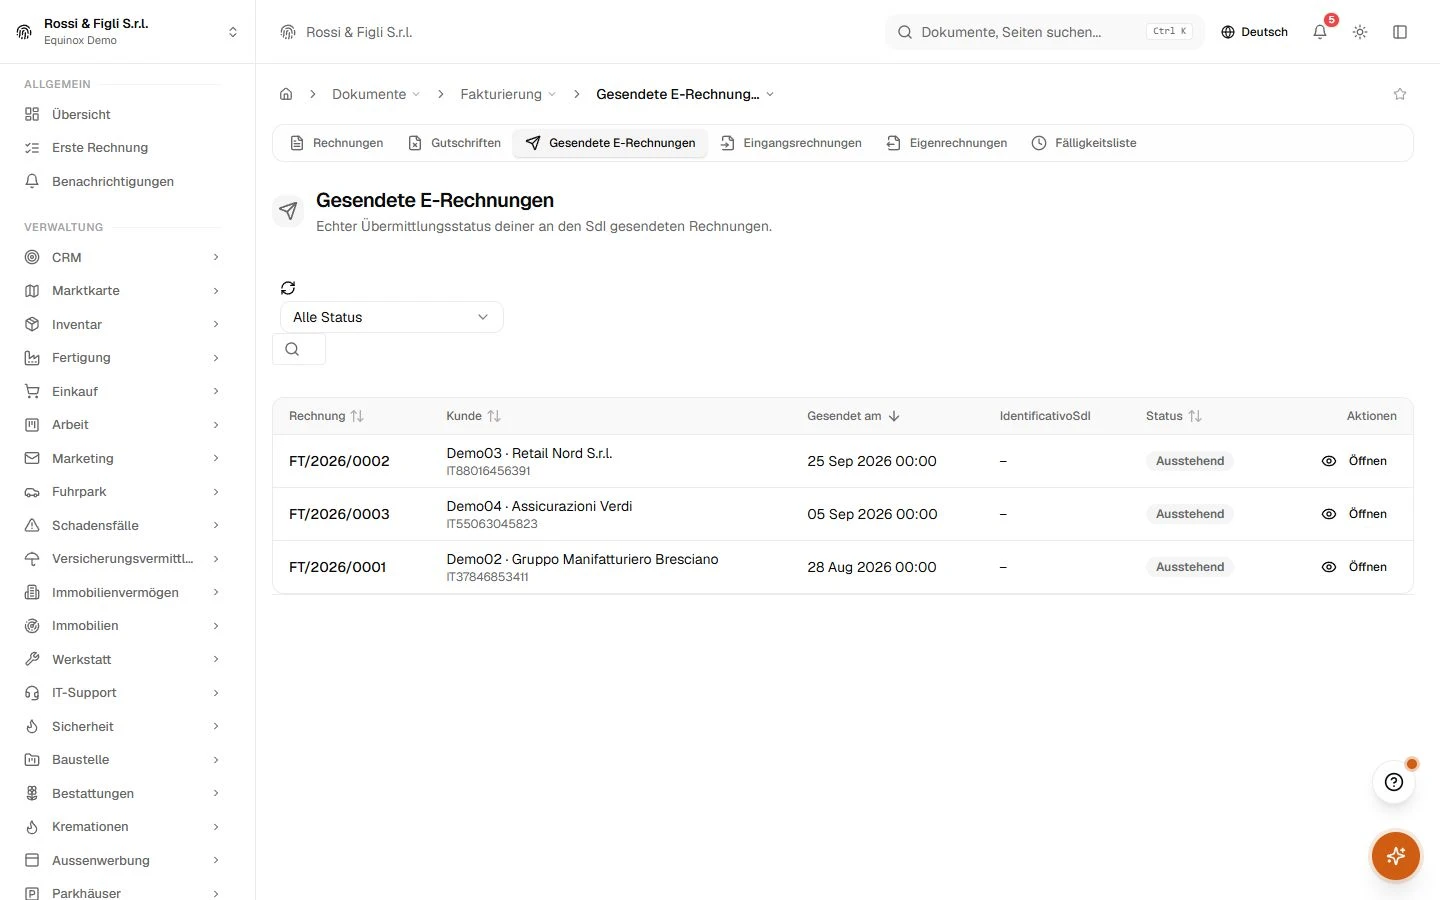Click customer Demo03 · Retail Nord S.r.l.
Image resolution: width=1440 pixels, height=900 pixels.
529,453
